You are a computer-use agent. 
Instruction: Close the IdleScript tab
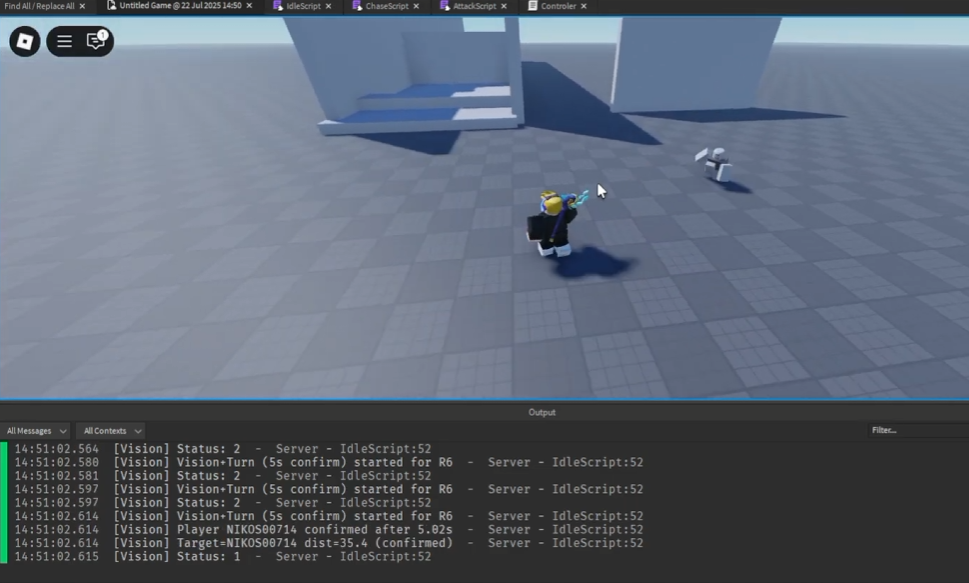click(x=328, y=6)
